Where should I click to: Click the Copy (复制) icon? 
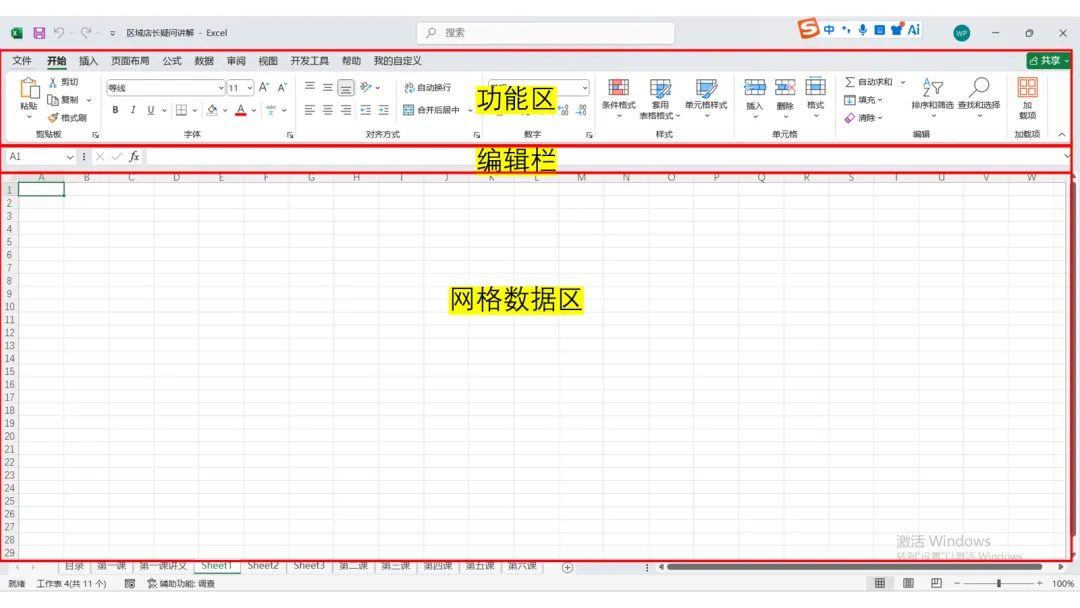tap(53, 100)
